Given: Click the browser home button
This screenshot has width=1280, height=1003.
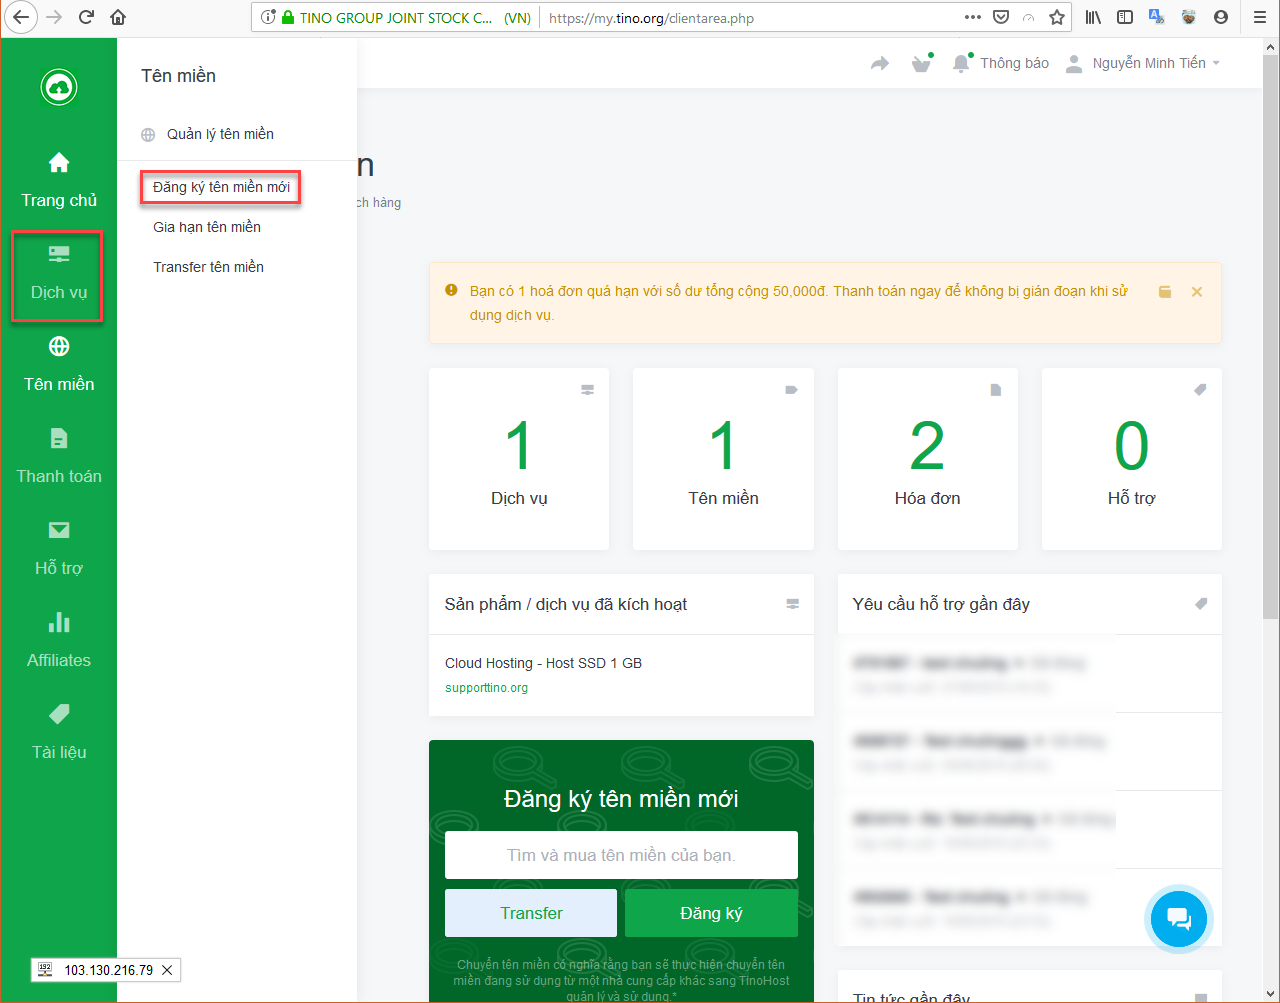Looking at the screenshot, I should click(x=118, y=17).
